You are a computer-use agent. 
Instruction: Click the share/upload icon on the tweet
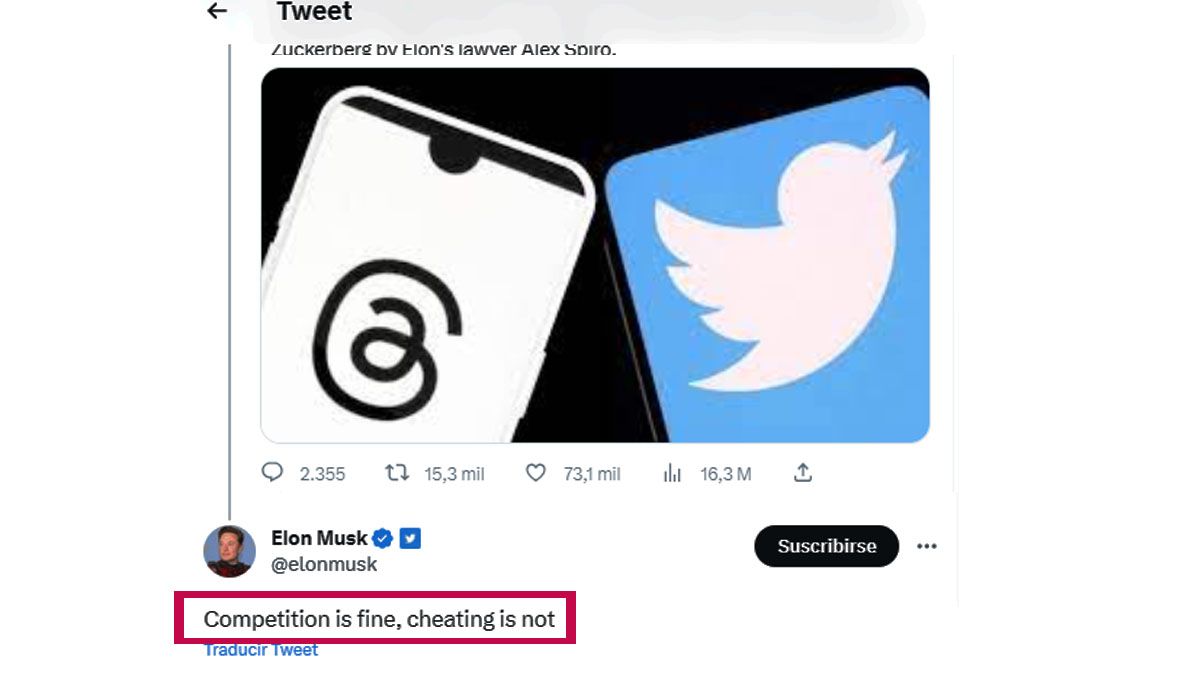(804, 472)
